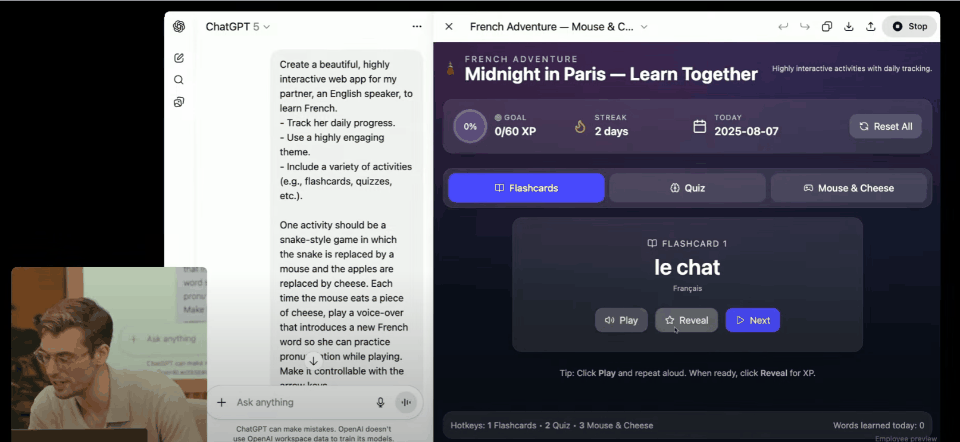Screen dimensions: 960x442
Task: Open the ChatGPT 5 model dropdown
Action: (x=238, y=27)
